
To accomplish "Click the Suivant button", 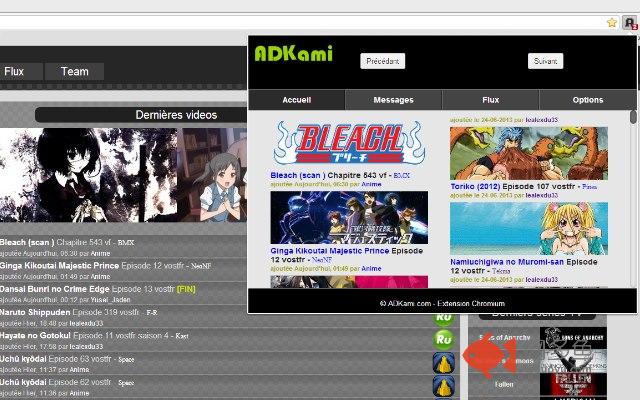I will coord(545,61).
